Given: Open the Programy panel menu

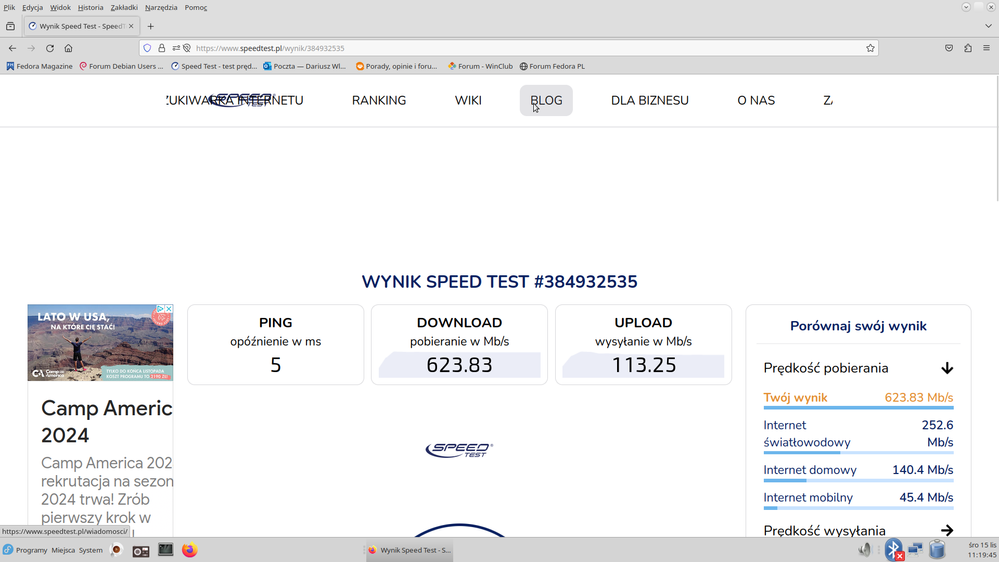Looking at the screenshot, I should coord(25,550).
